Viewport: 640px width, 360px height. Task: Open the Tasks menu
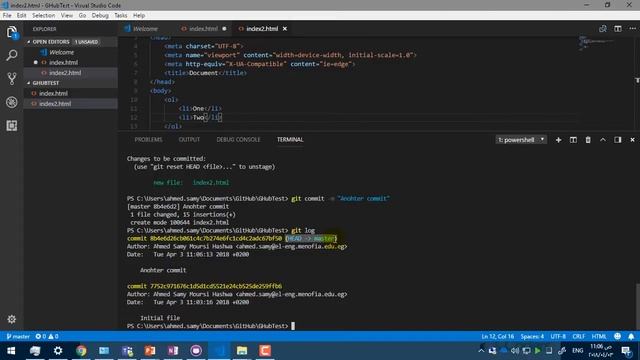tap(120, 16)
